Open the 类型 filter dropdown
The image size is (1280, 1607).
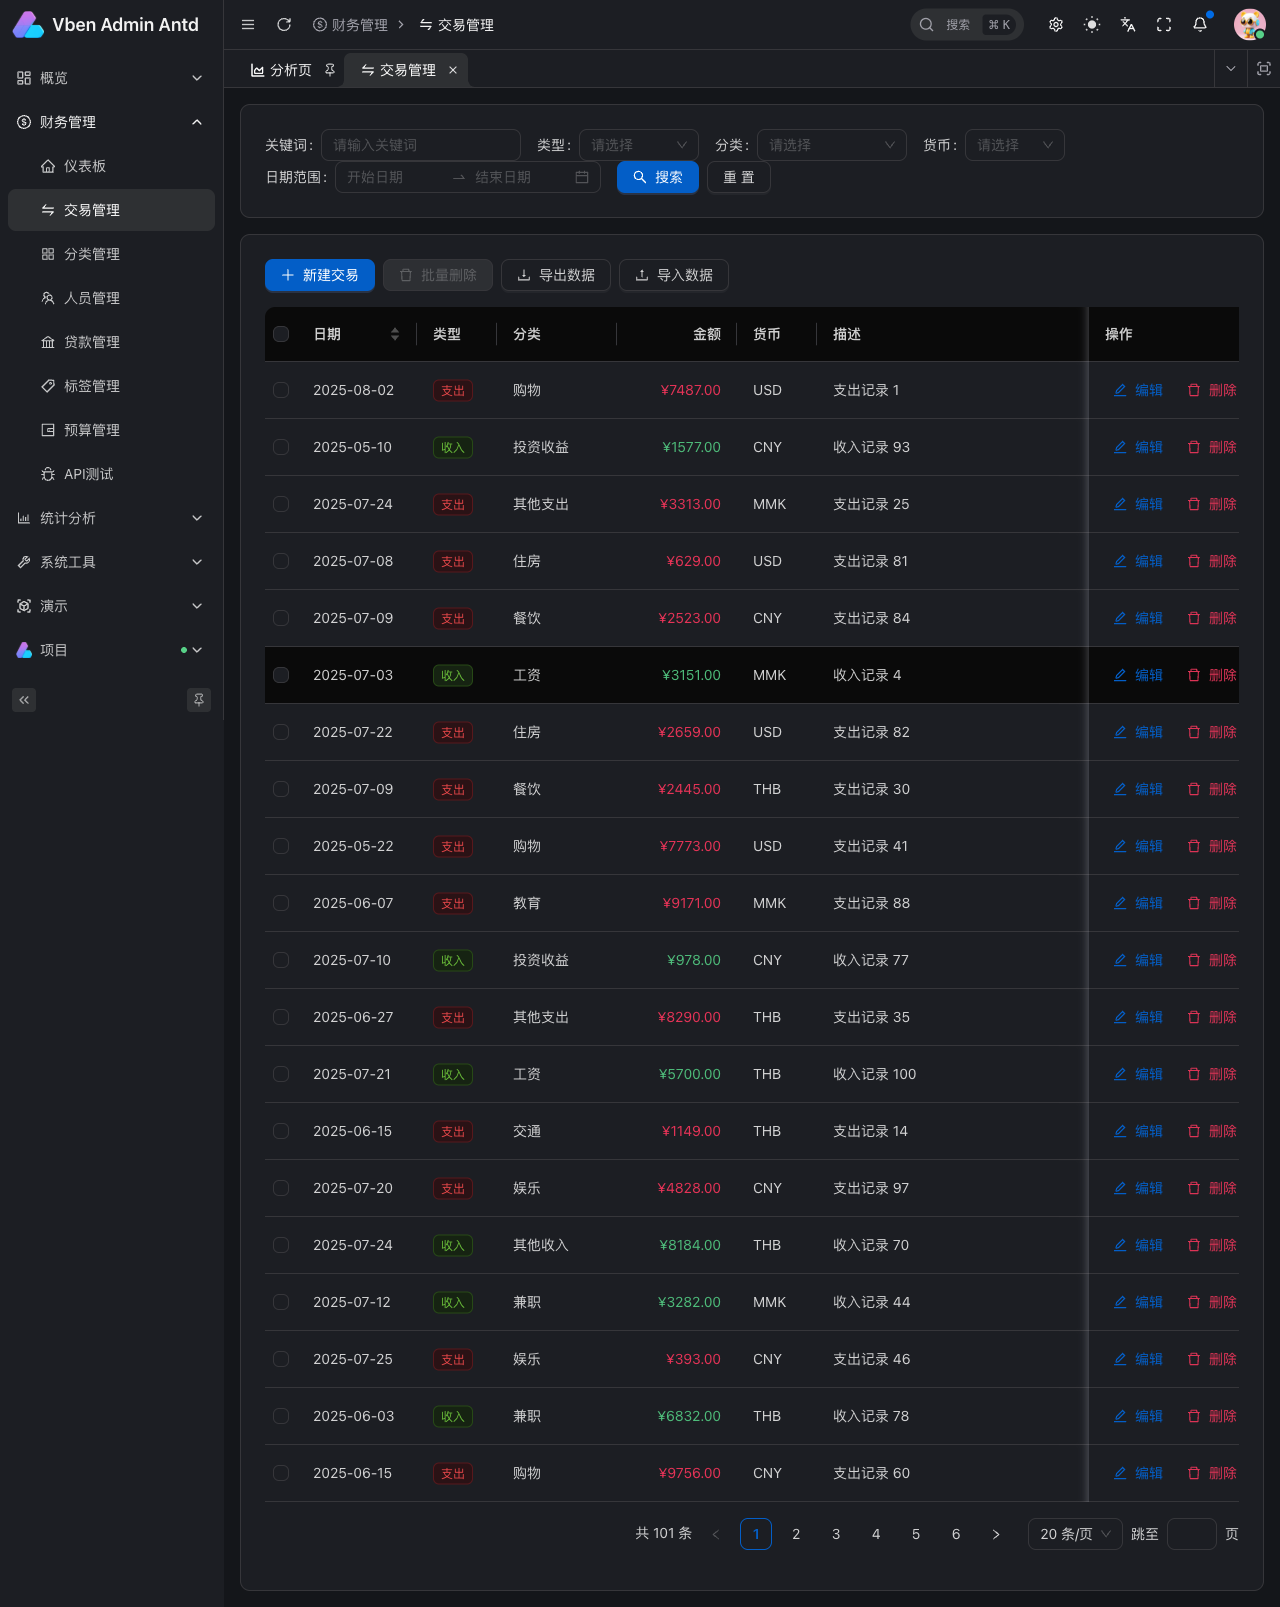[x=638, y=145]
